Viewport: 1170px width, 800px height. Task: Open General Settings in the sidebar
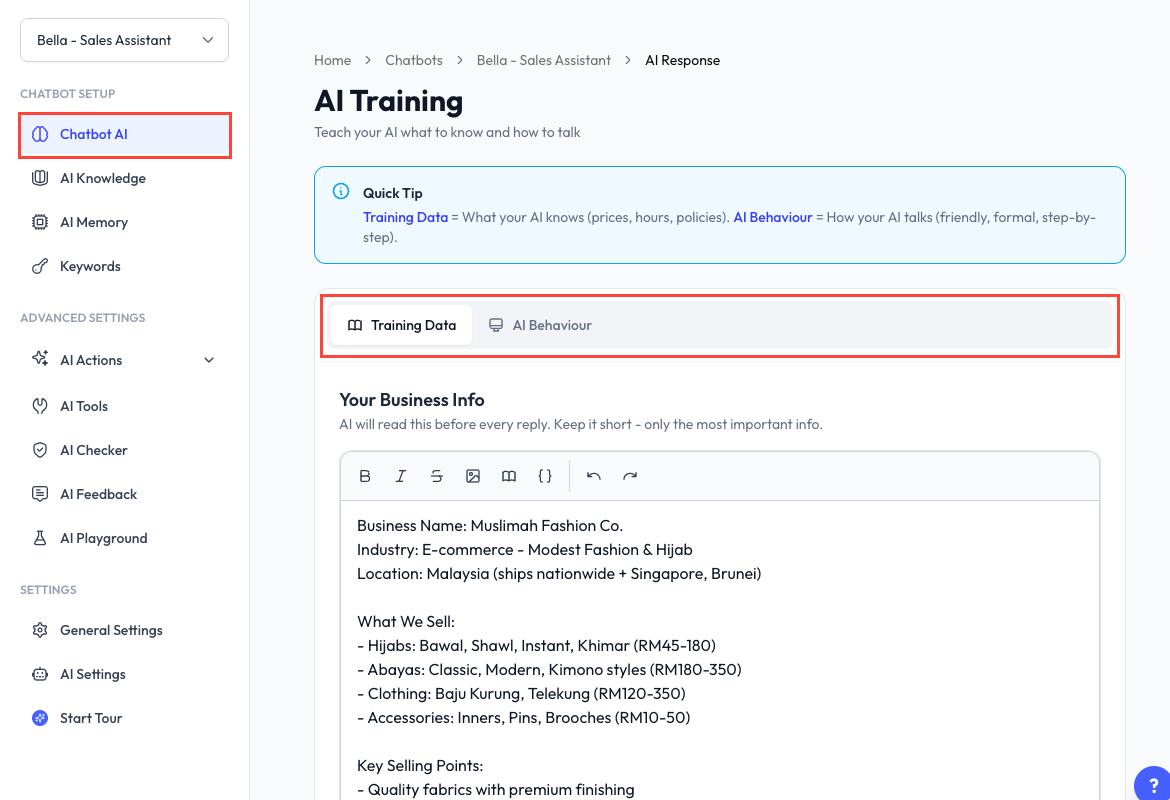tap(125, 630)
